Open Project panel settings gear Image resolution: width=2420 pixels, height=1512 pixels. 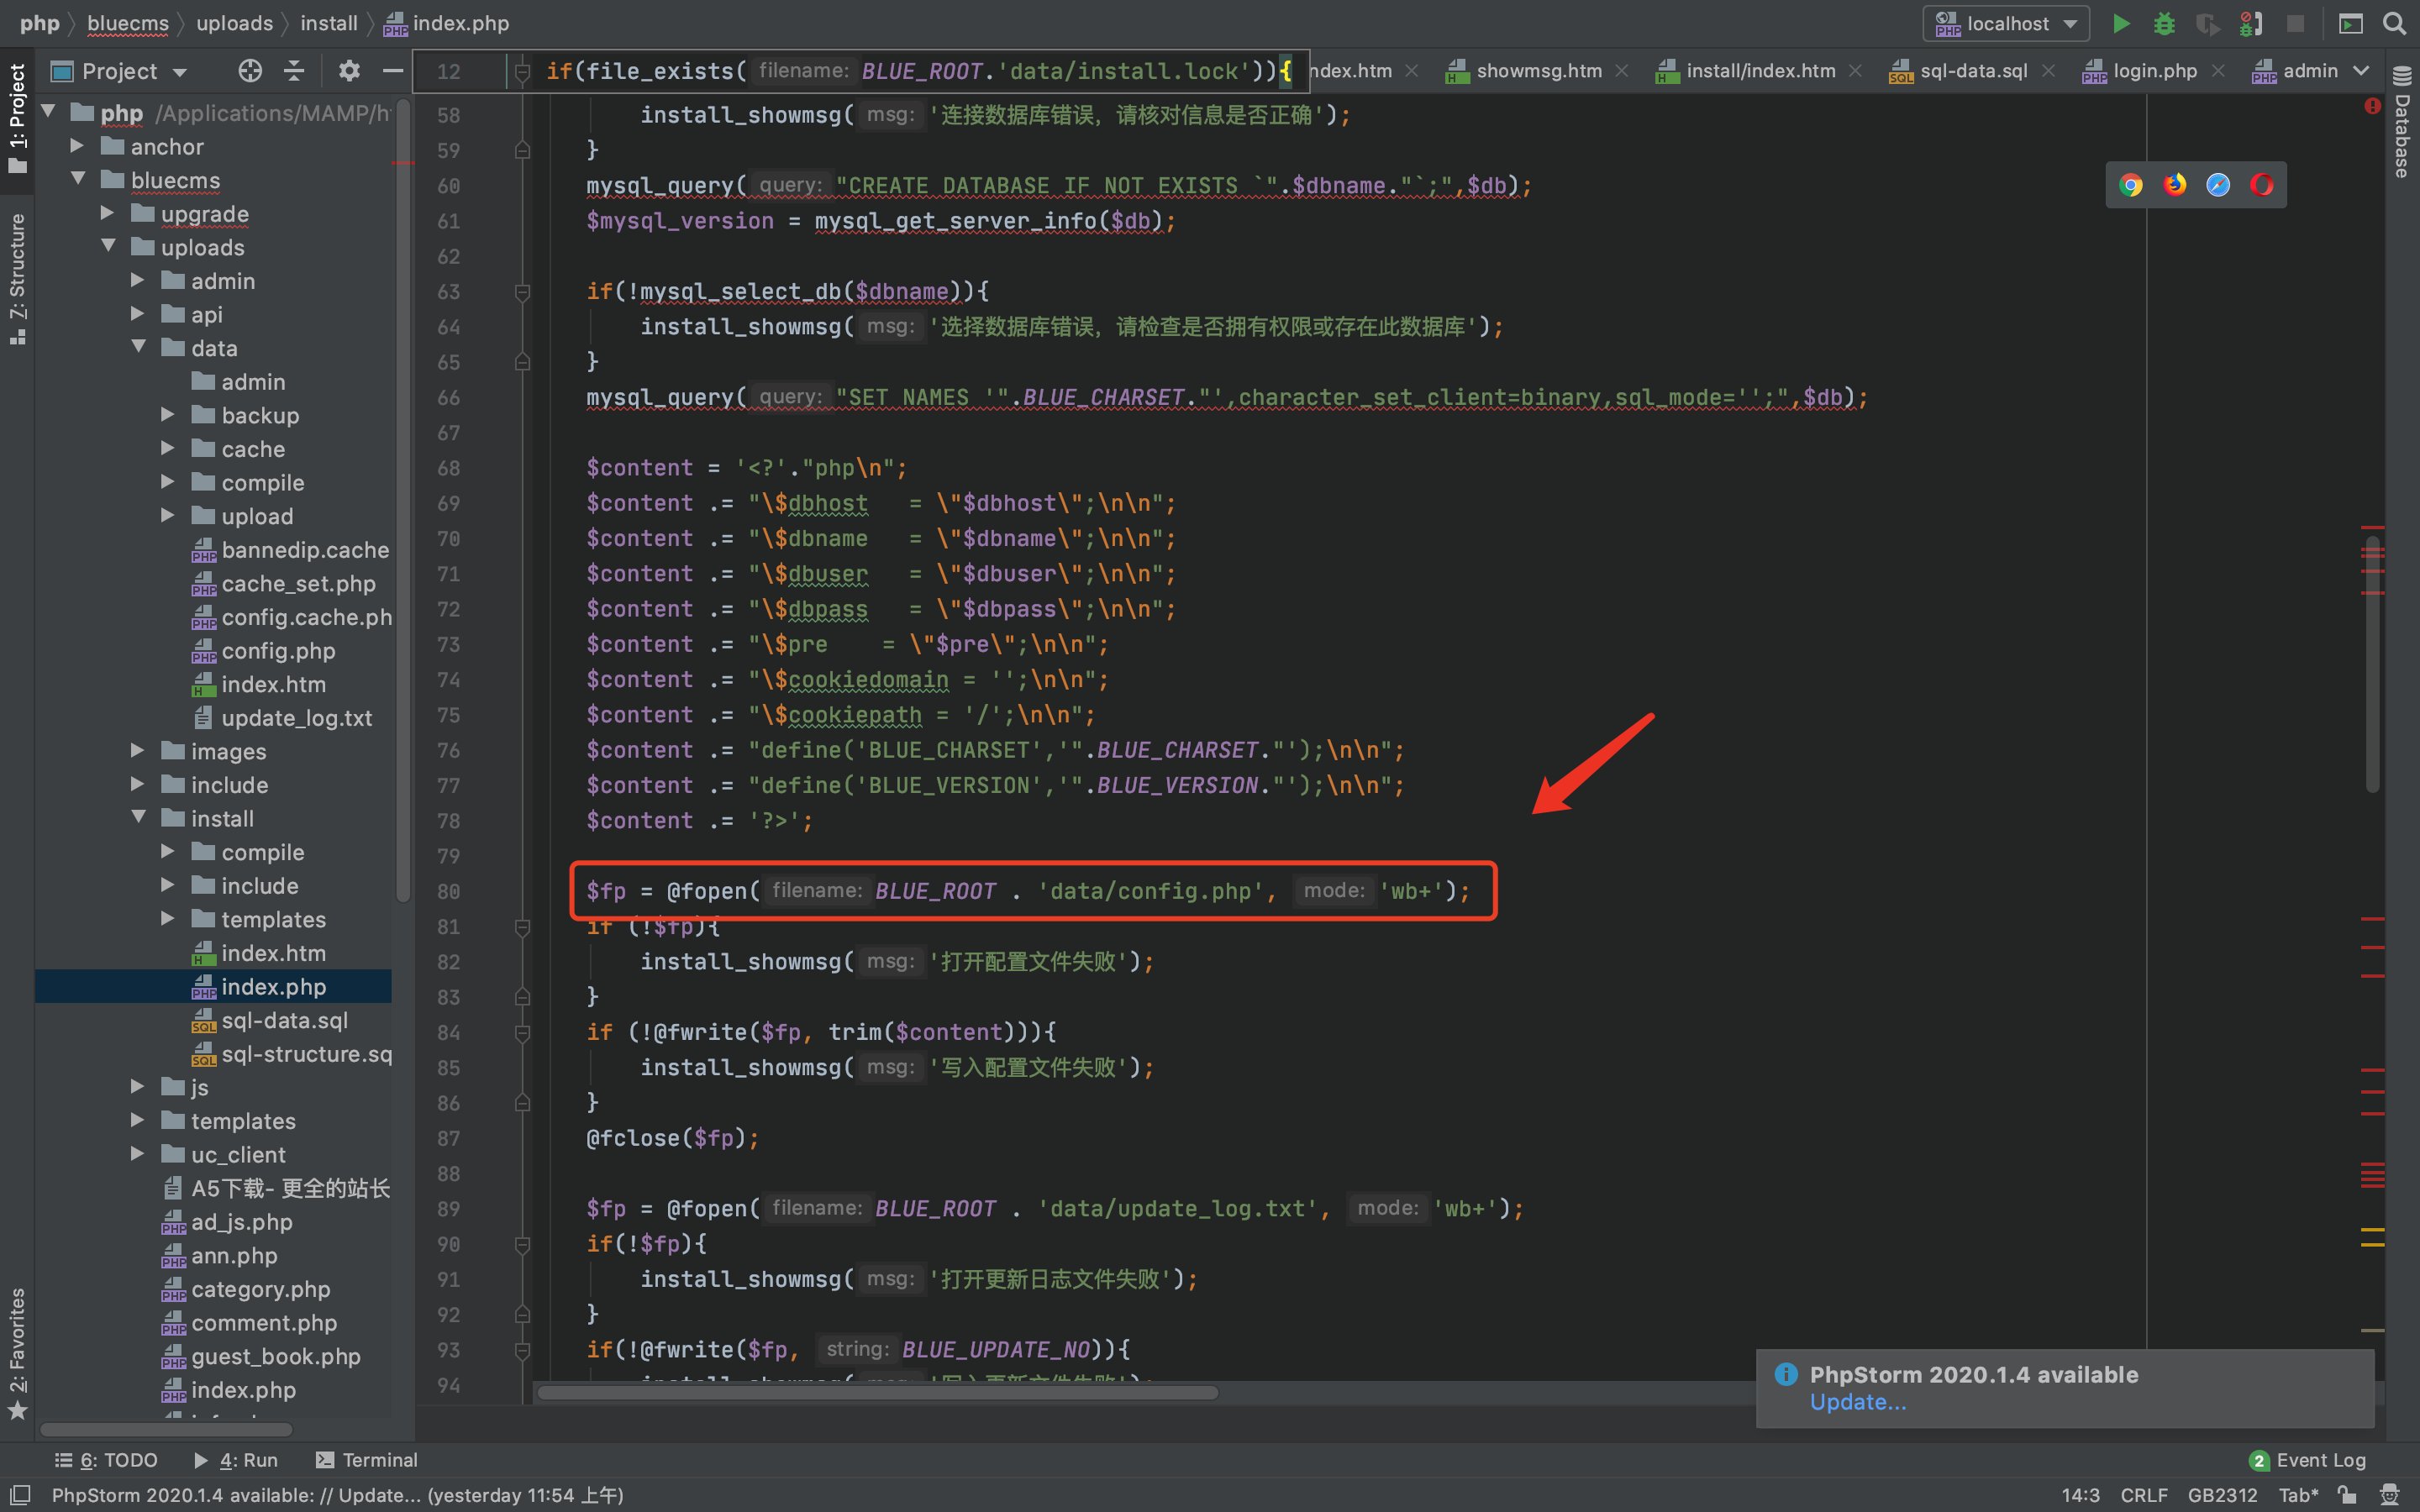pos(348,71)
